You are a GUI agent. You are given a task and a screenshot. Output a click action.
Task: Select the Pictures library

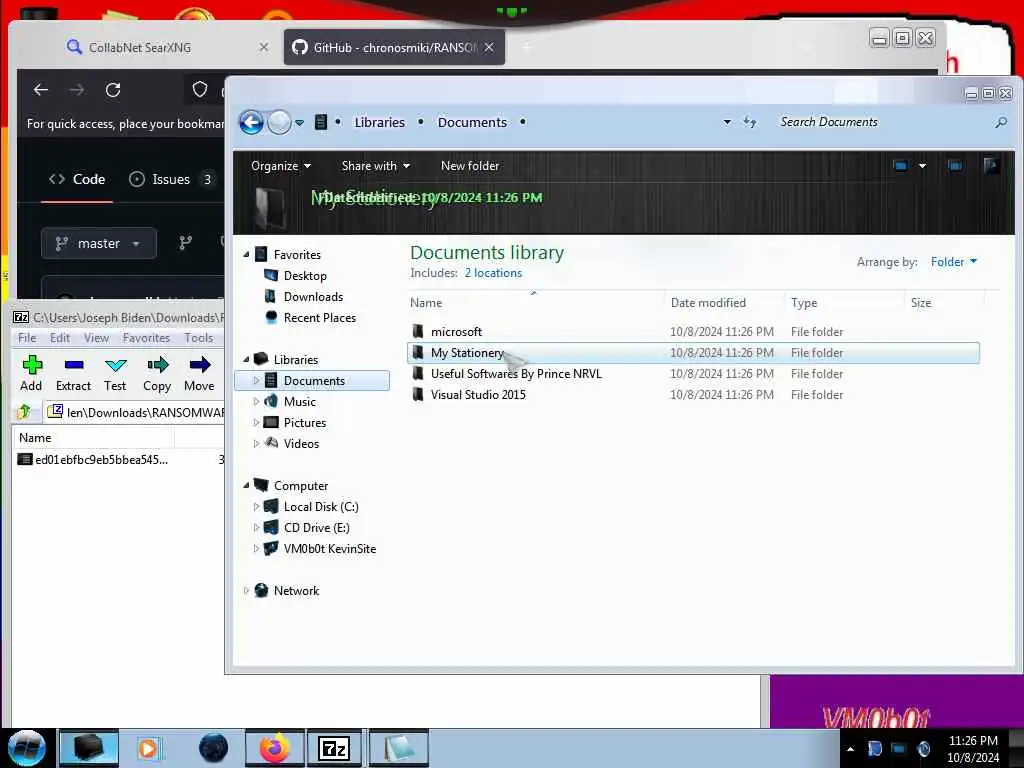click(304, 423)
